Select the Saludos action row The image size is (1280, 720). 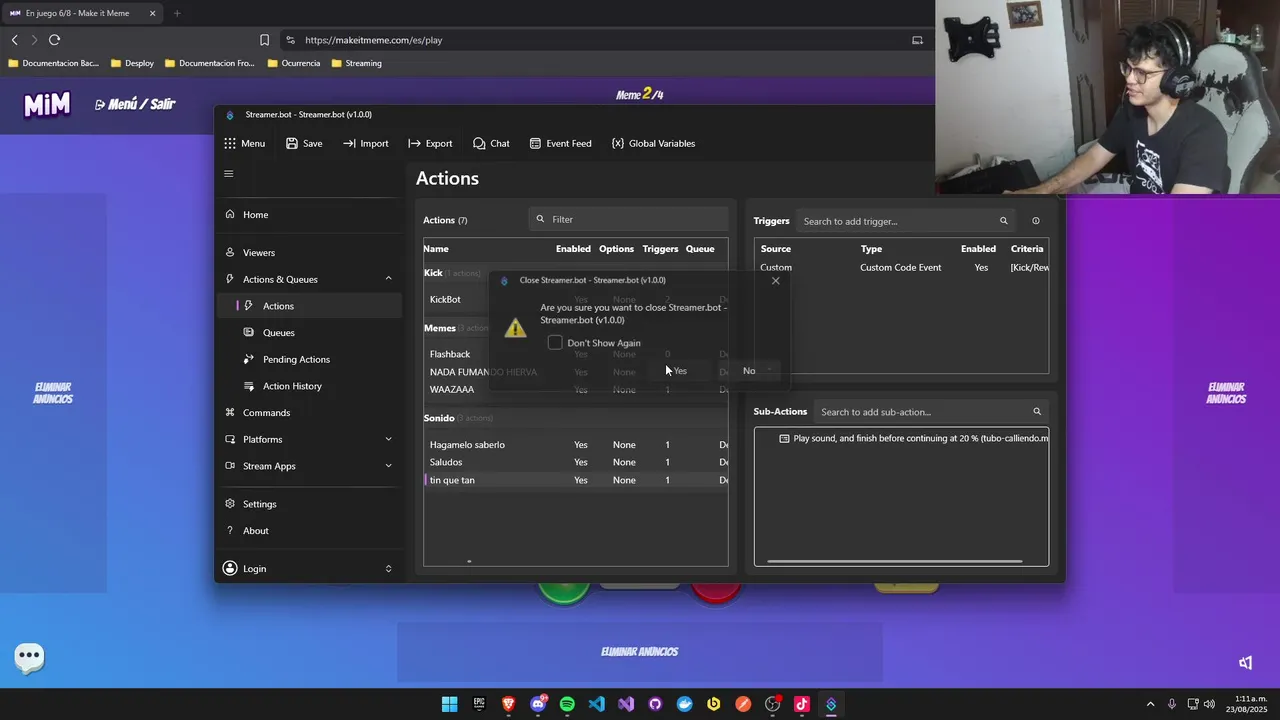click(576, 462)
